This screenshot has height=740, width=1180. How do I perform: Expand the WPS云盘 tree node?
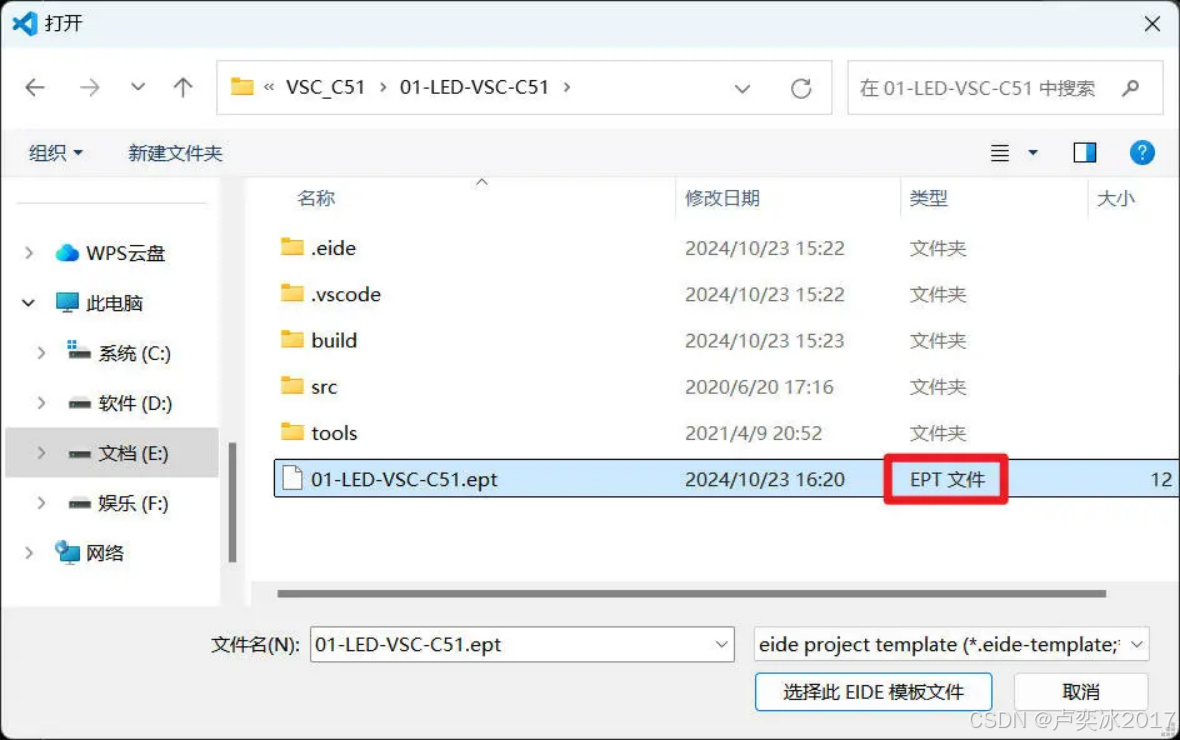(x=29, y=253)
